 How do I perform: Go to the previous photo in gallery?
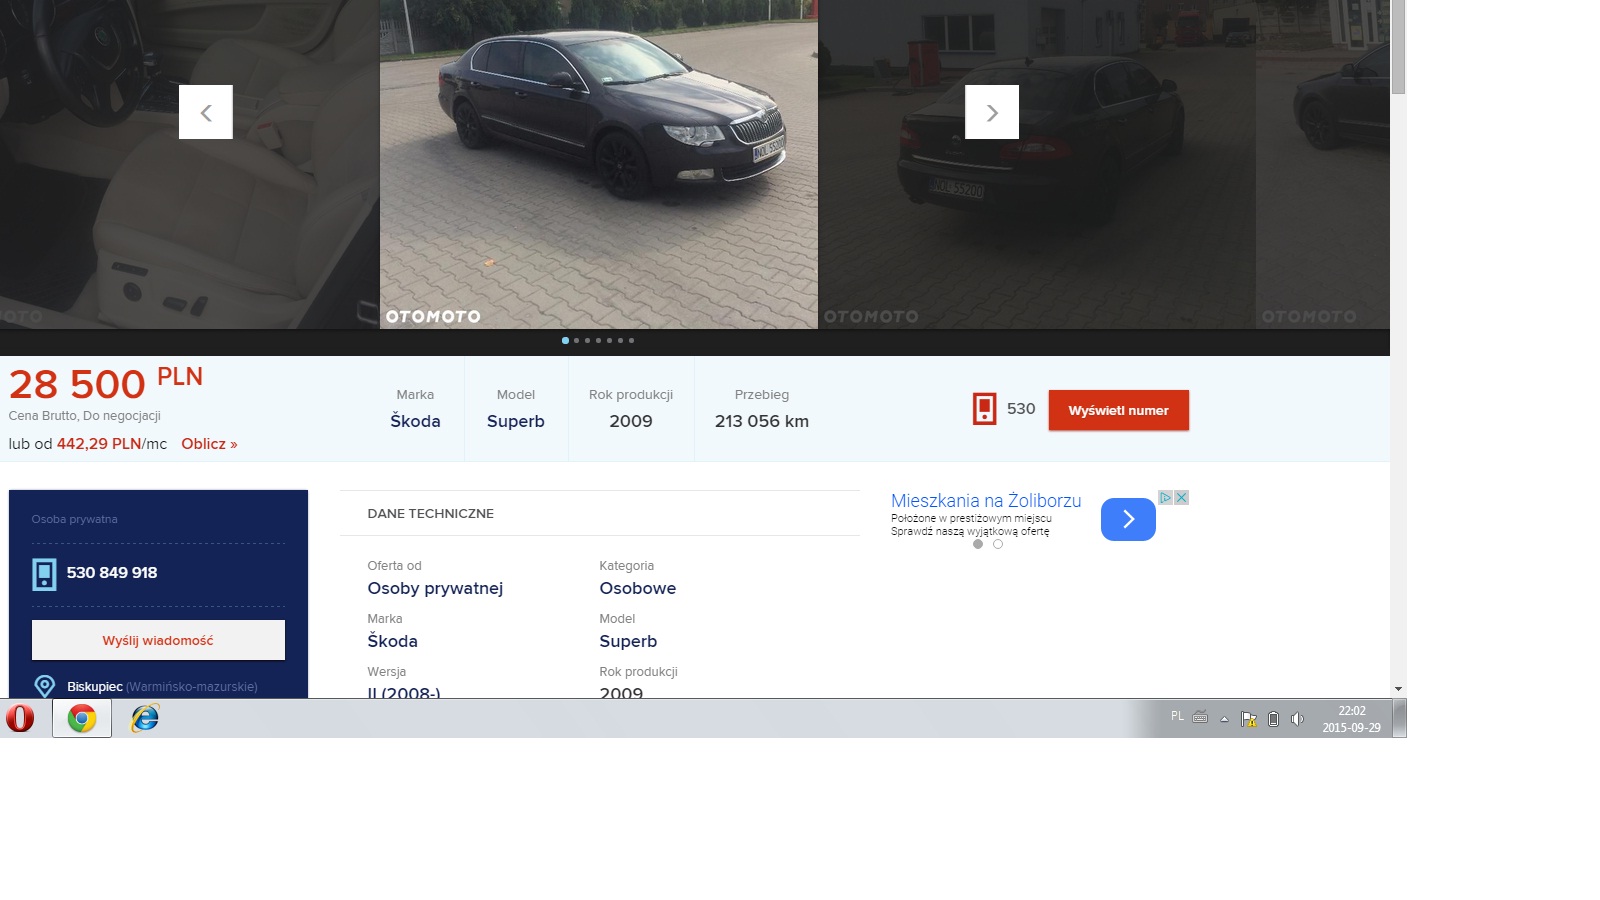pyautogui.click(x=205, y=112)
